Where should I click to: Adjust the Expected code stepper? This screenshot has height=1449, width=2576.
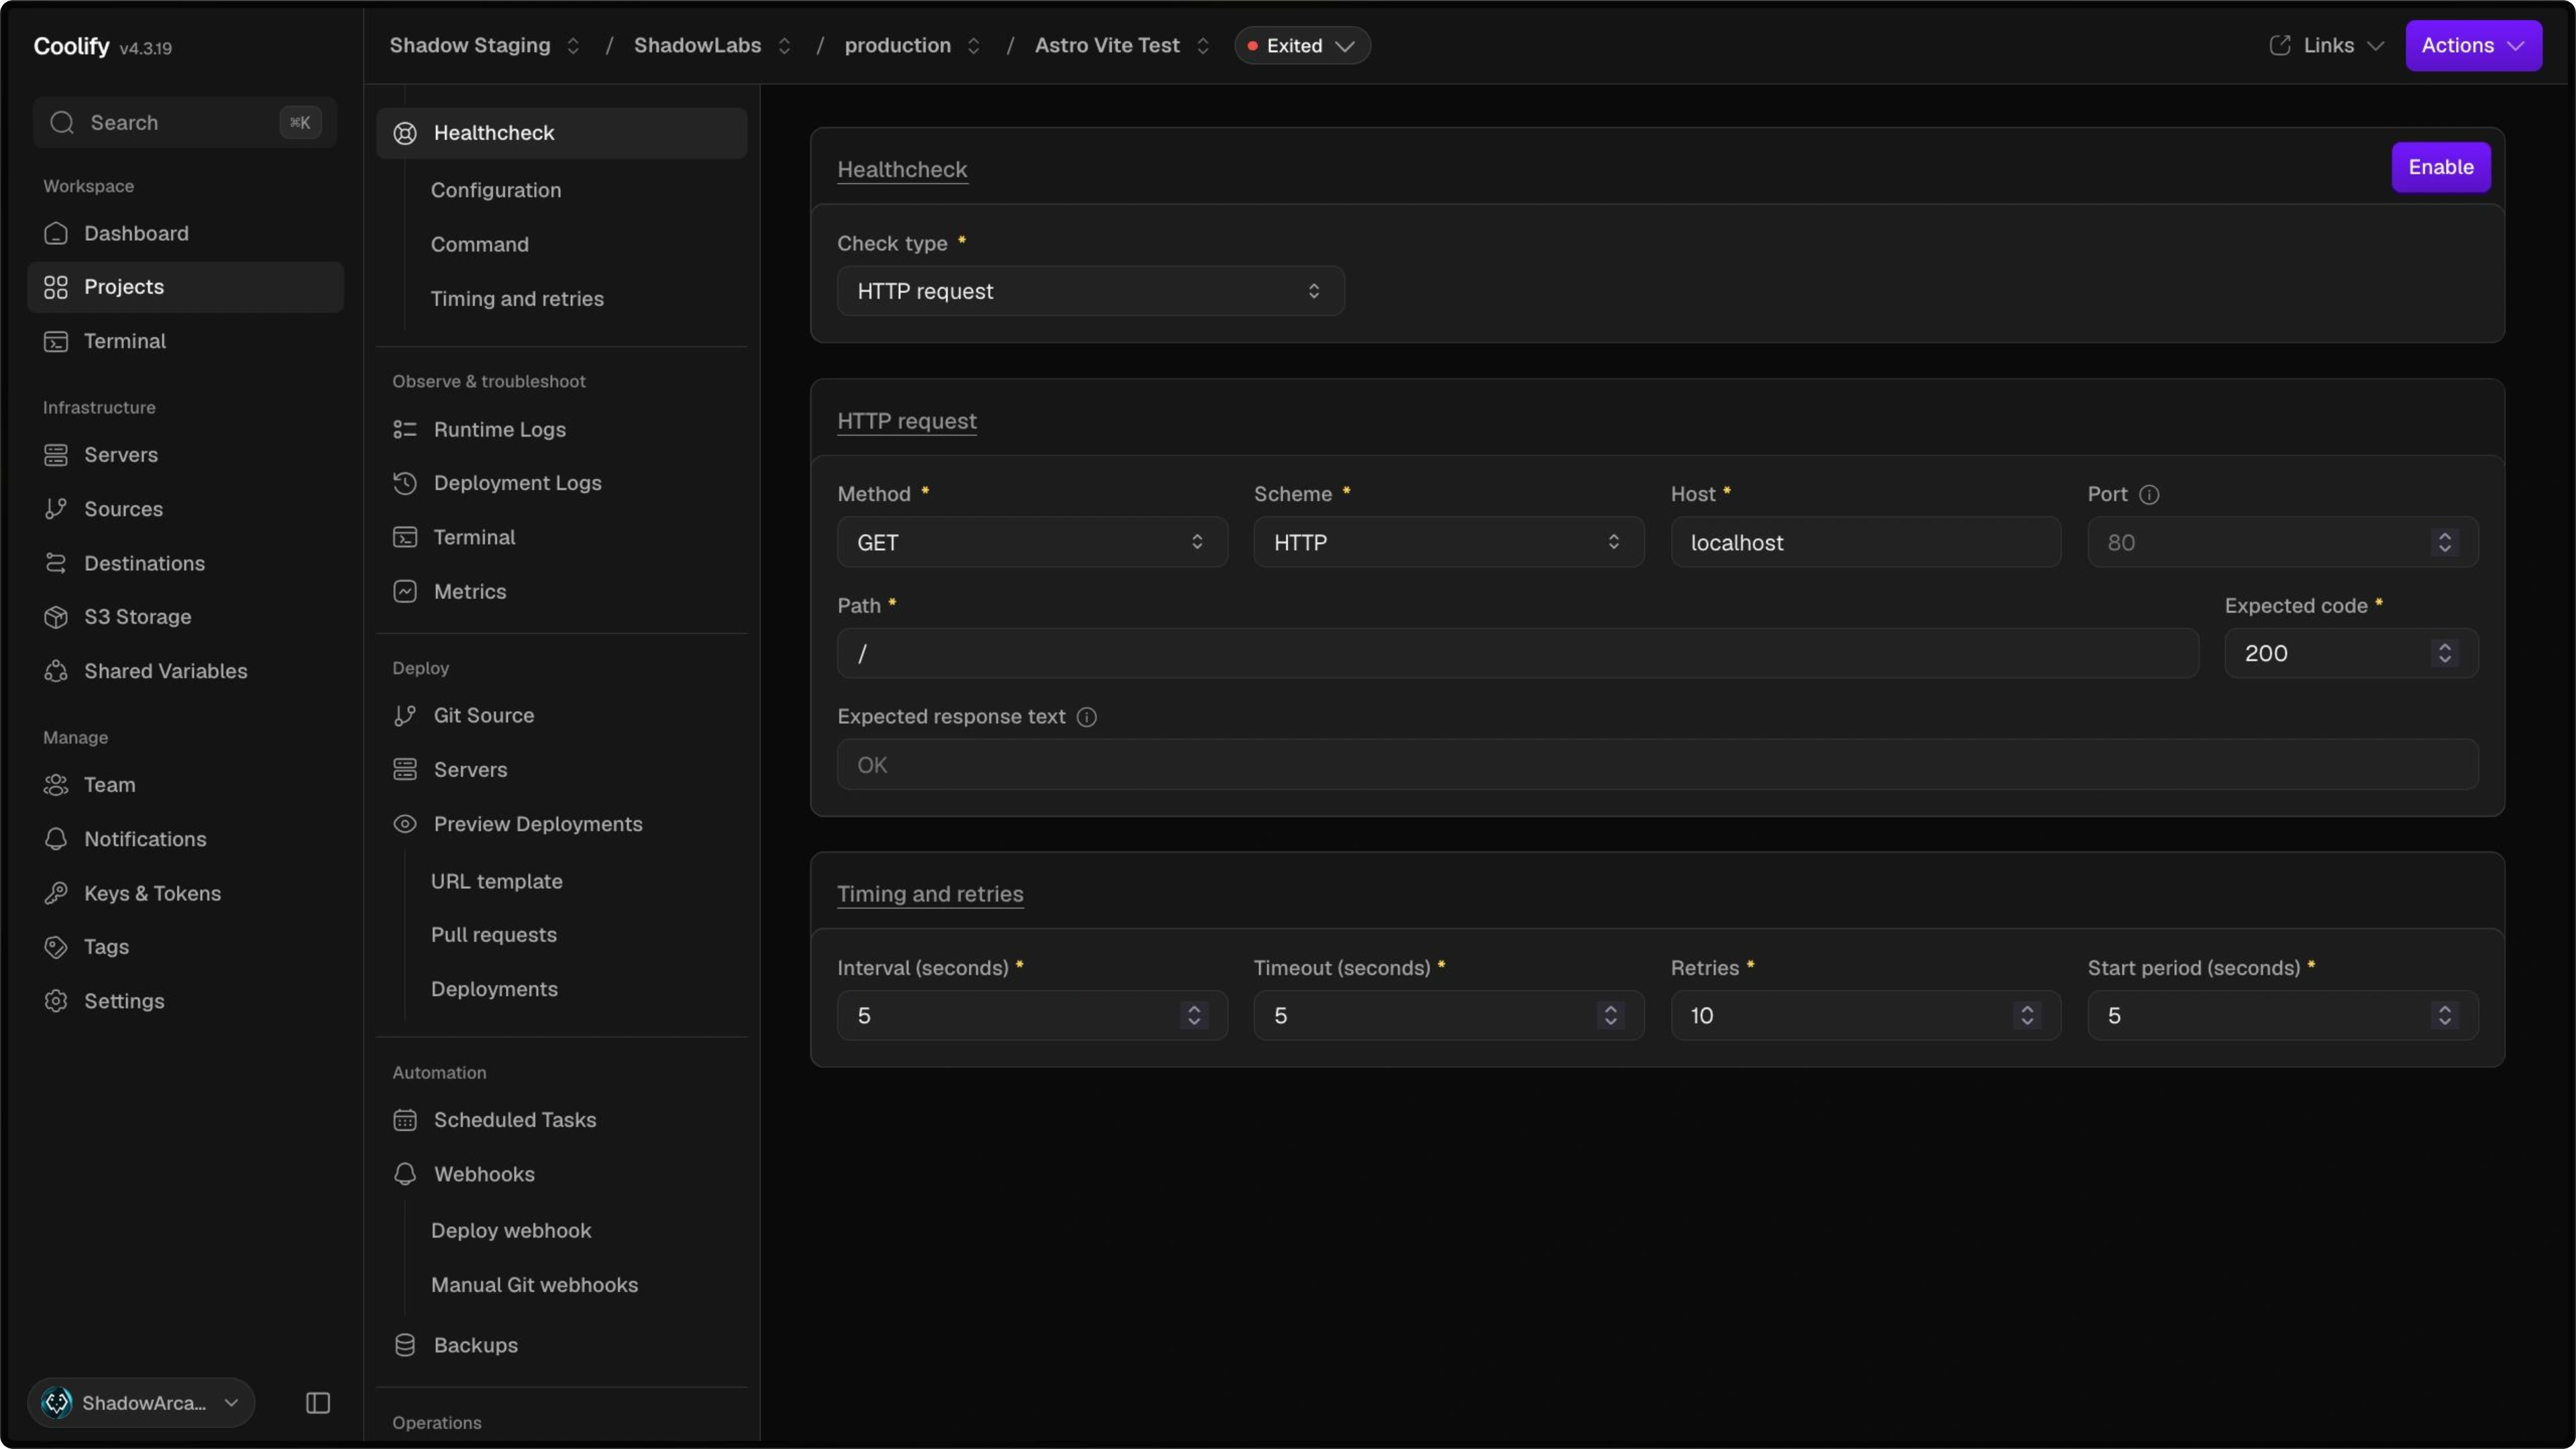[2445, 653]
